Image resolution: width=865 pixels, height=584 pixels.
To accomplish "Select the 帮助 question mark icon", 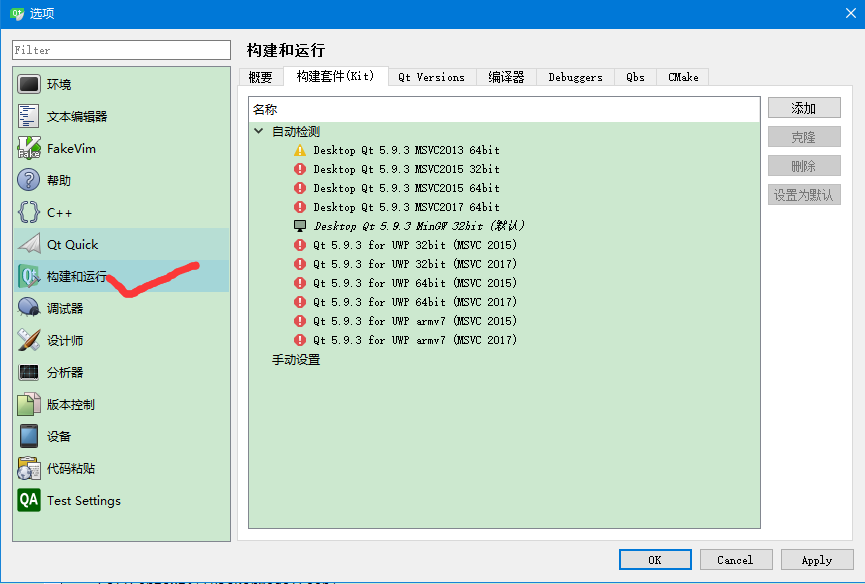I will [29, 180].
